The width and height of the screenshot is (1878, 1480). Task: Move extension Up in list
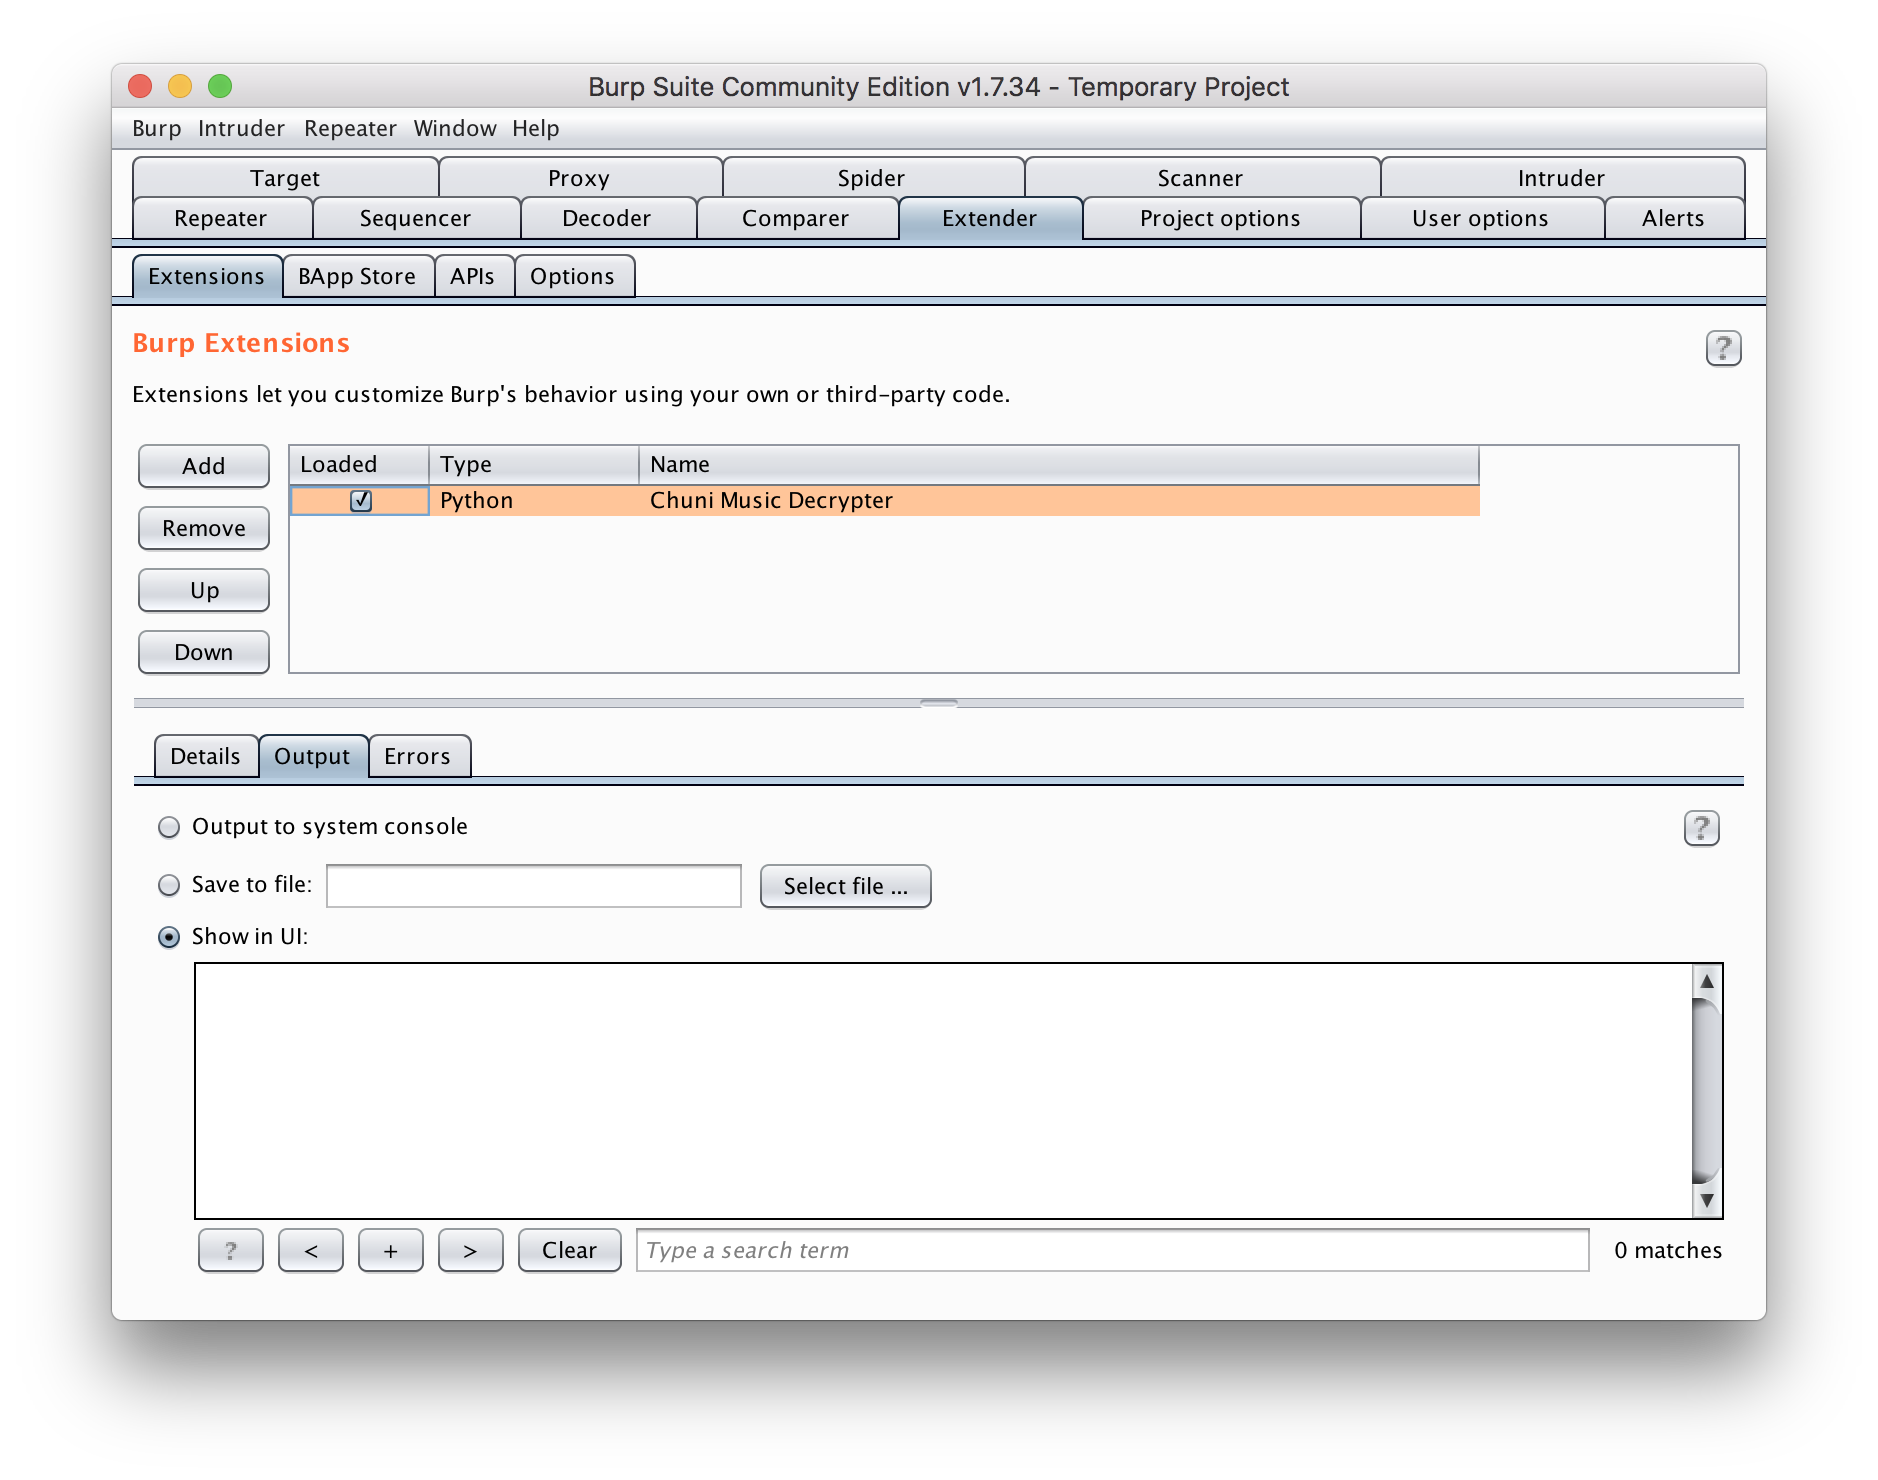coord(204,590)
